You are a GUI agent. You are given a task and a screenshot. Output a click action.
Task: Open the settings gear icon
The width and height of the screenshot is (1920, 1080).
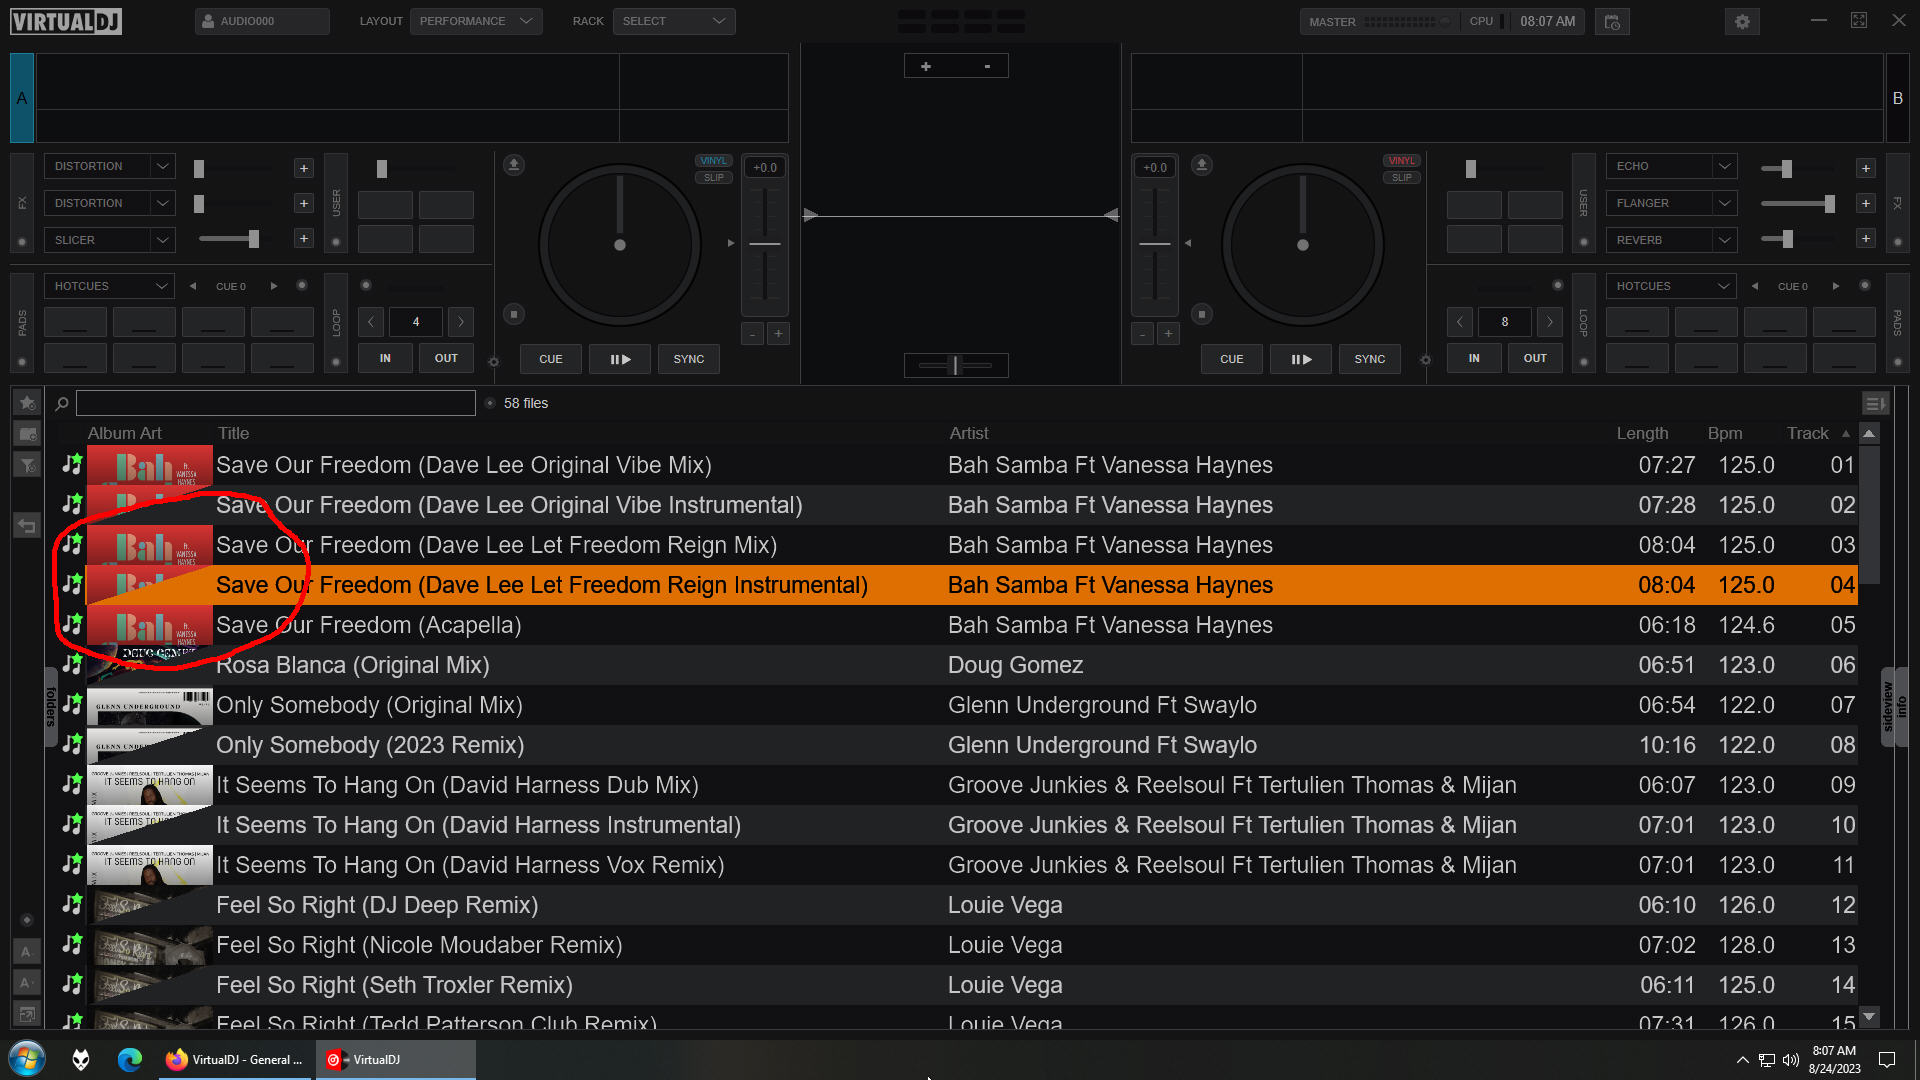[x=1742, y=21]
